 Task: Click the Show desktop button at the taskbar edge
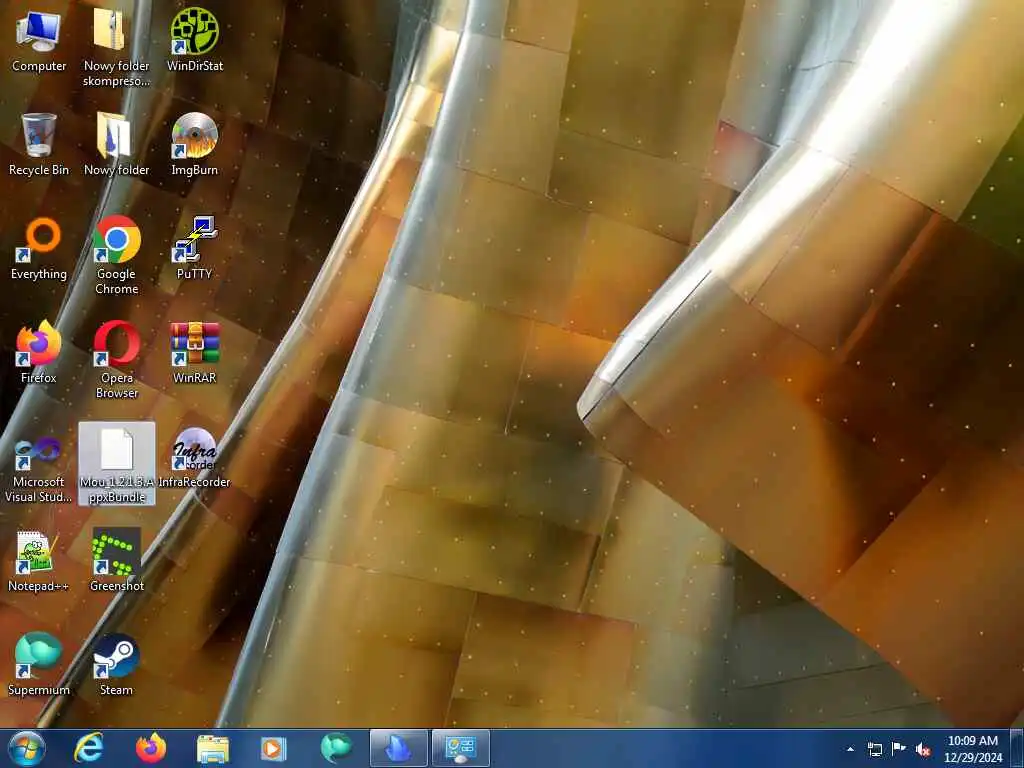1017,748
